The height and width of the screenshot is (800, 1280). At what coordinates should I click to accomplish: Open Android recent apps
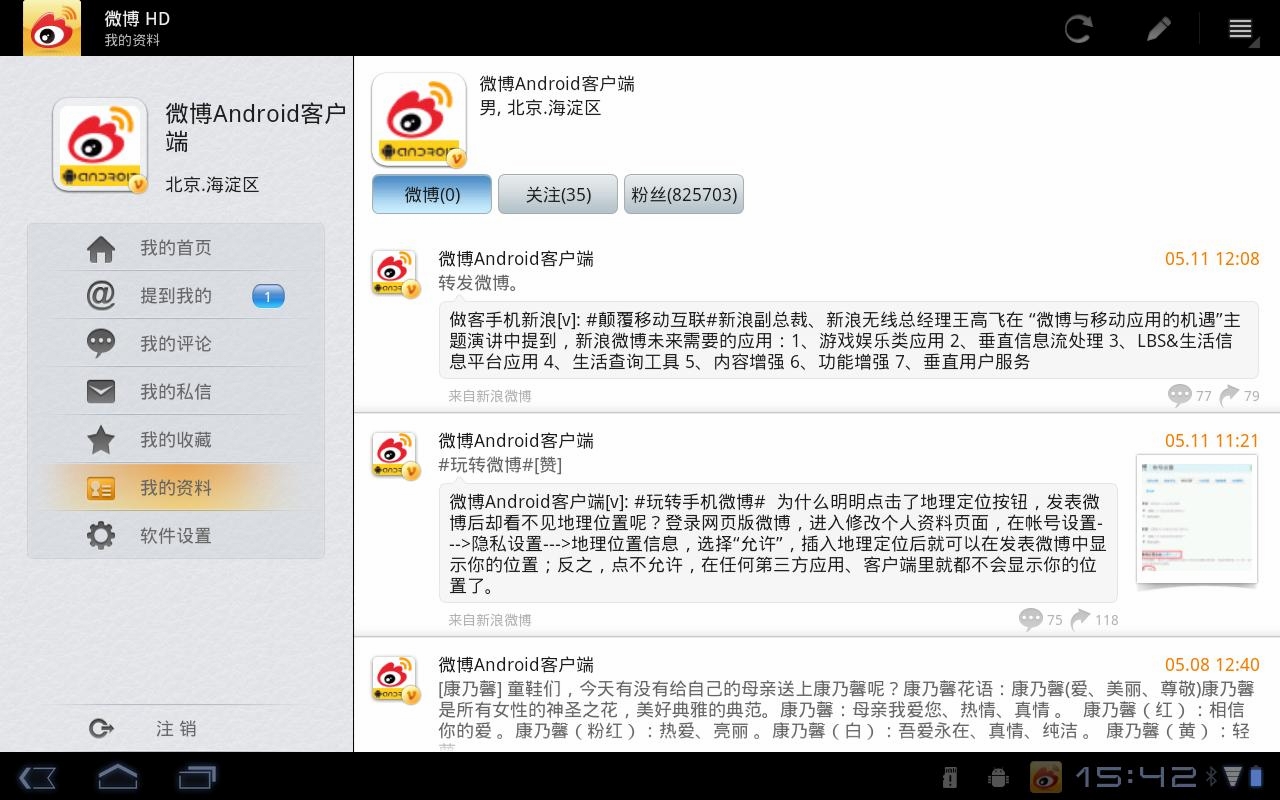click(197, 777)
